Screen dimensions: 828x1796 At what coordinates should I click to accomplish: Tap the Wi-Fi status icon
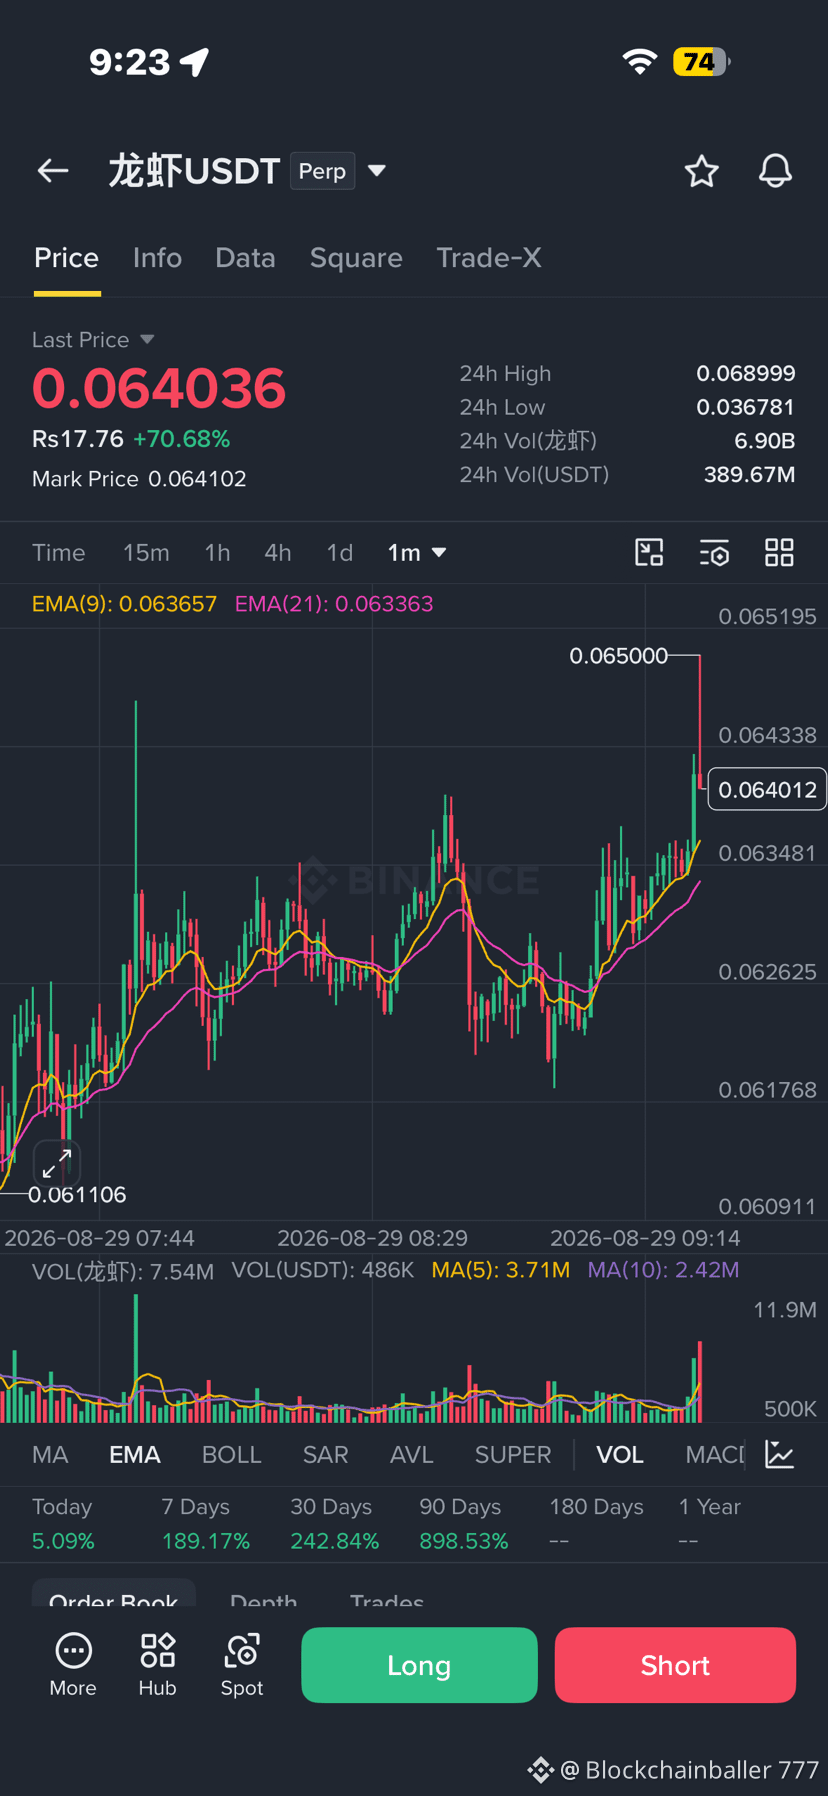(640, 62)
